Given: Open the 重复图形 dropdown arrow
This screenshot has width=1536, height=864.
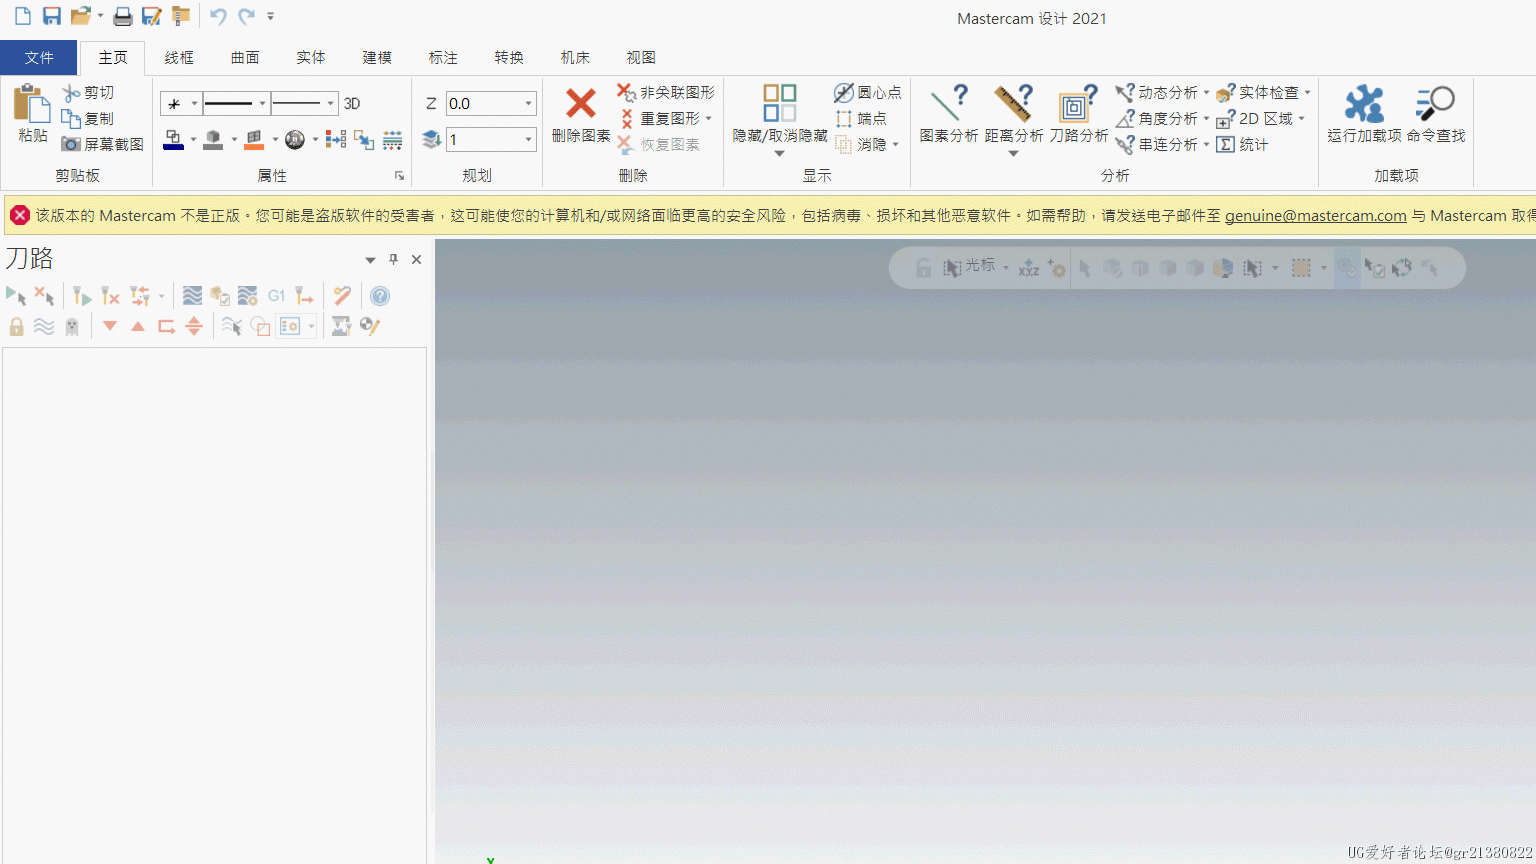Looking at the screenshot, I should pyautogui.click(x=709, y=118).
